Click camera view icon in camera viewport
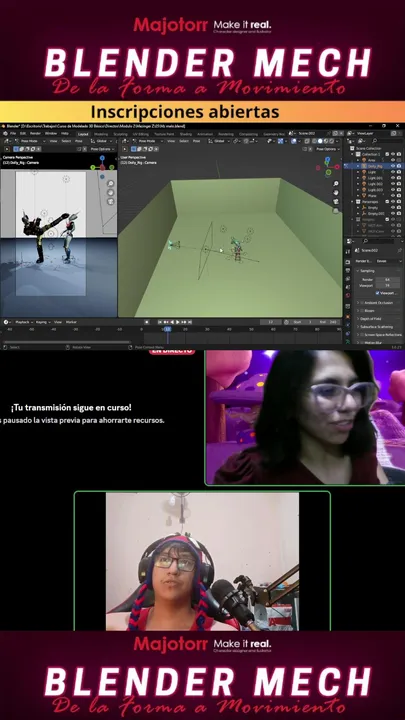The width and height of the screenshot is (405, 720). (111, 201)
